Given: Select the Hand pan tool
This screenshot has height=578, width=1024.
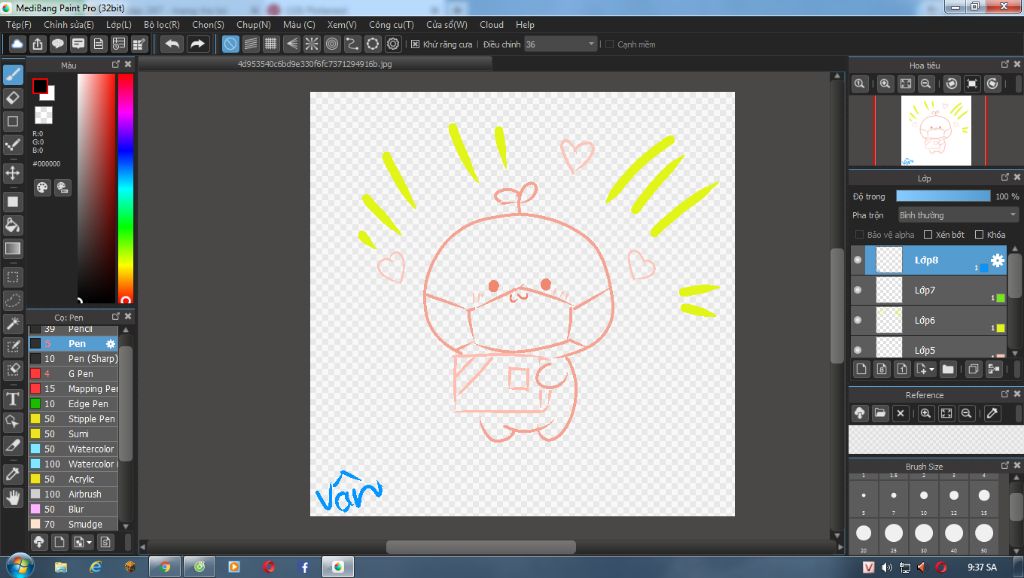Looking at the screenshot, I should 13,498.
